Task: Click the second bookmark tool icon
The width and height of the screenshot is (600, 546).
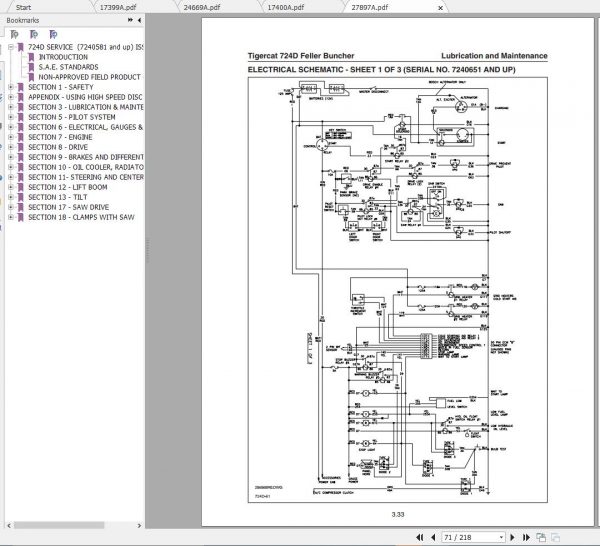Action: (x=34, y=34)
